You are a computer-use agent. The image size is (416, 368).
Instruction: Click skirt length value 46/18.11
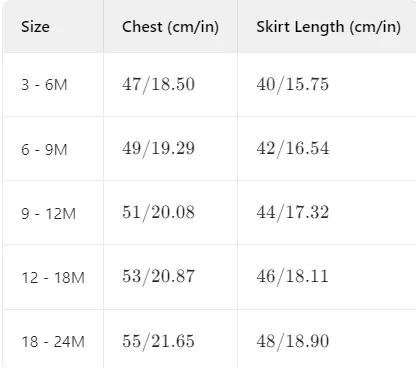[293, 276]
